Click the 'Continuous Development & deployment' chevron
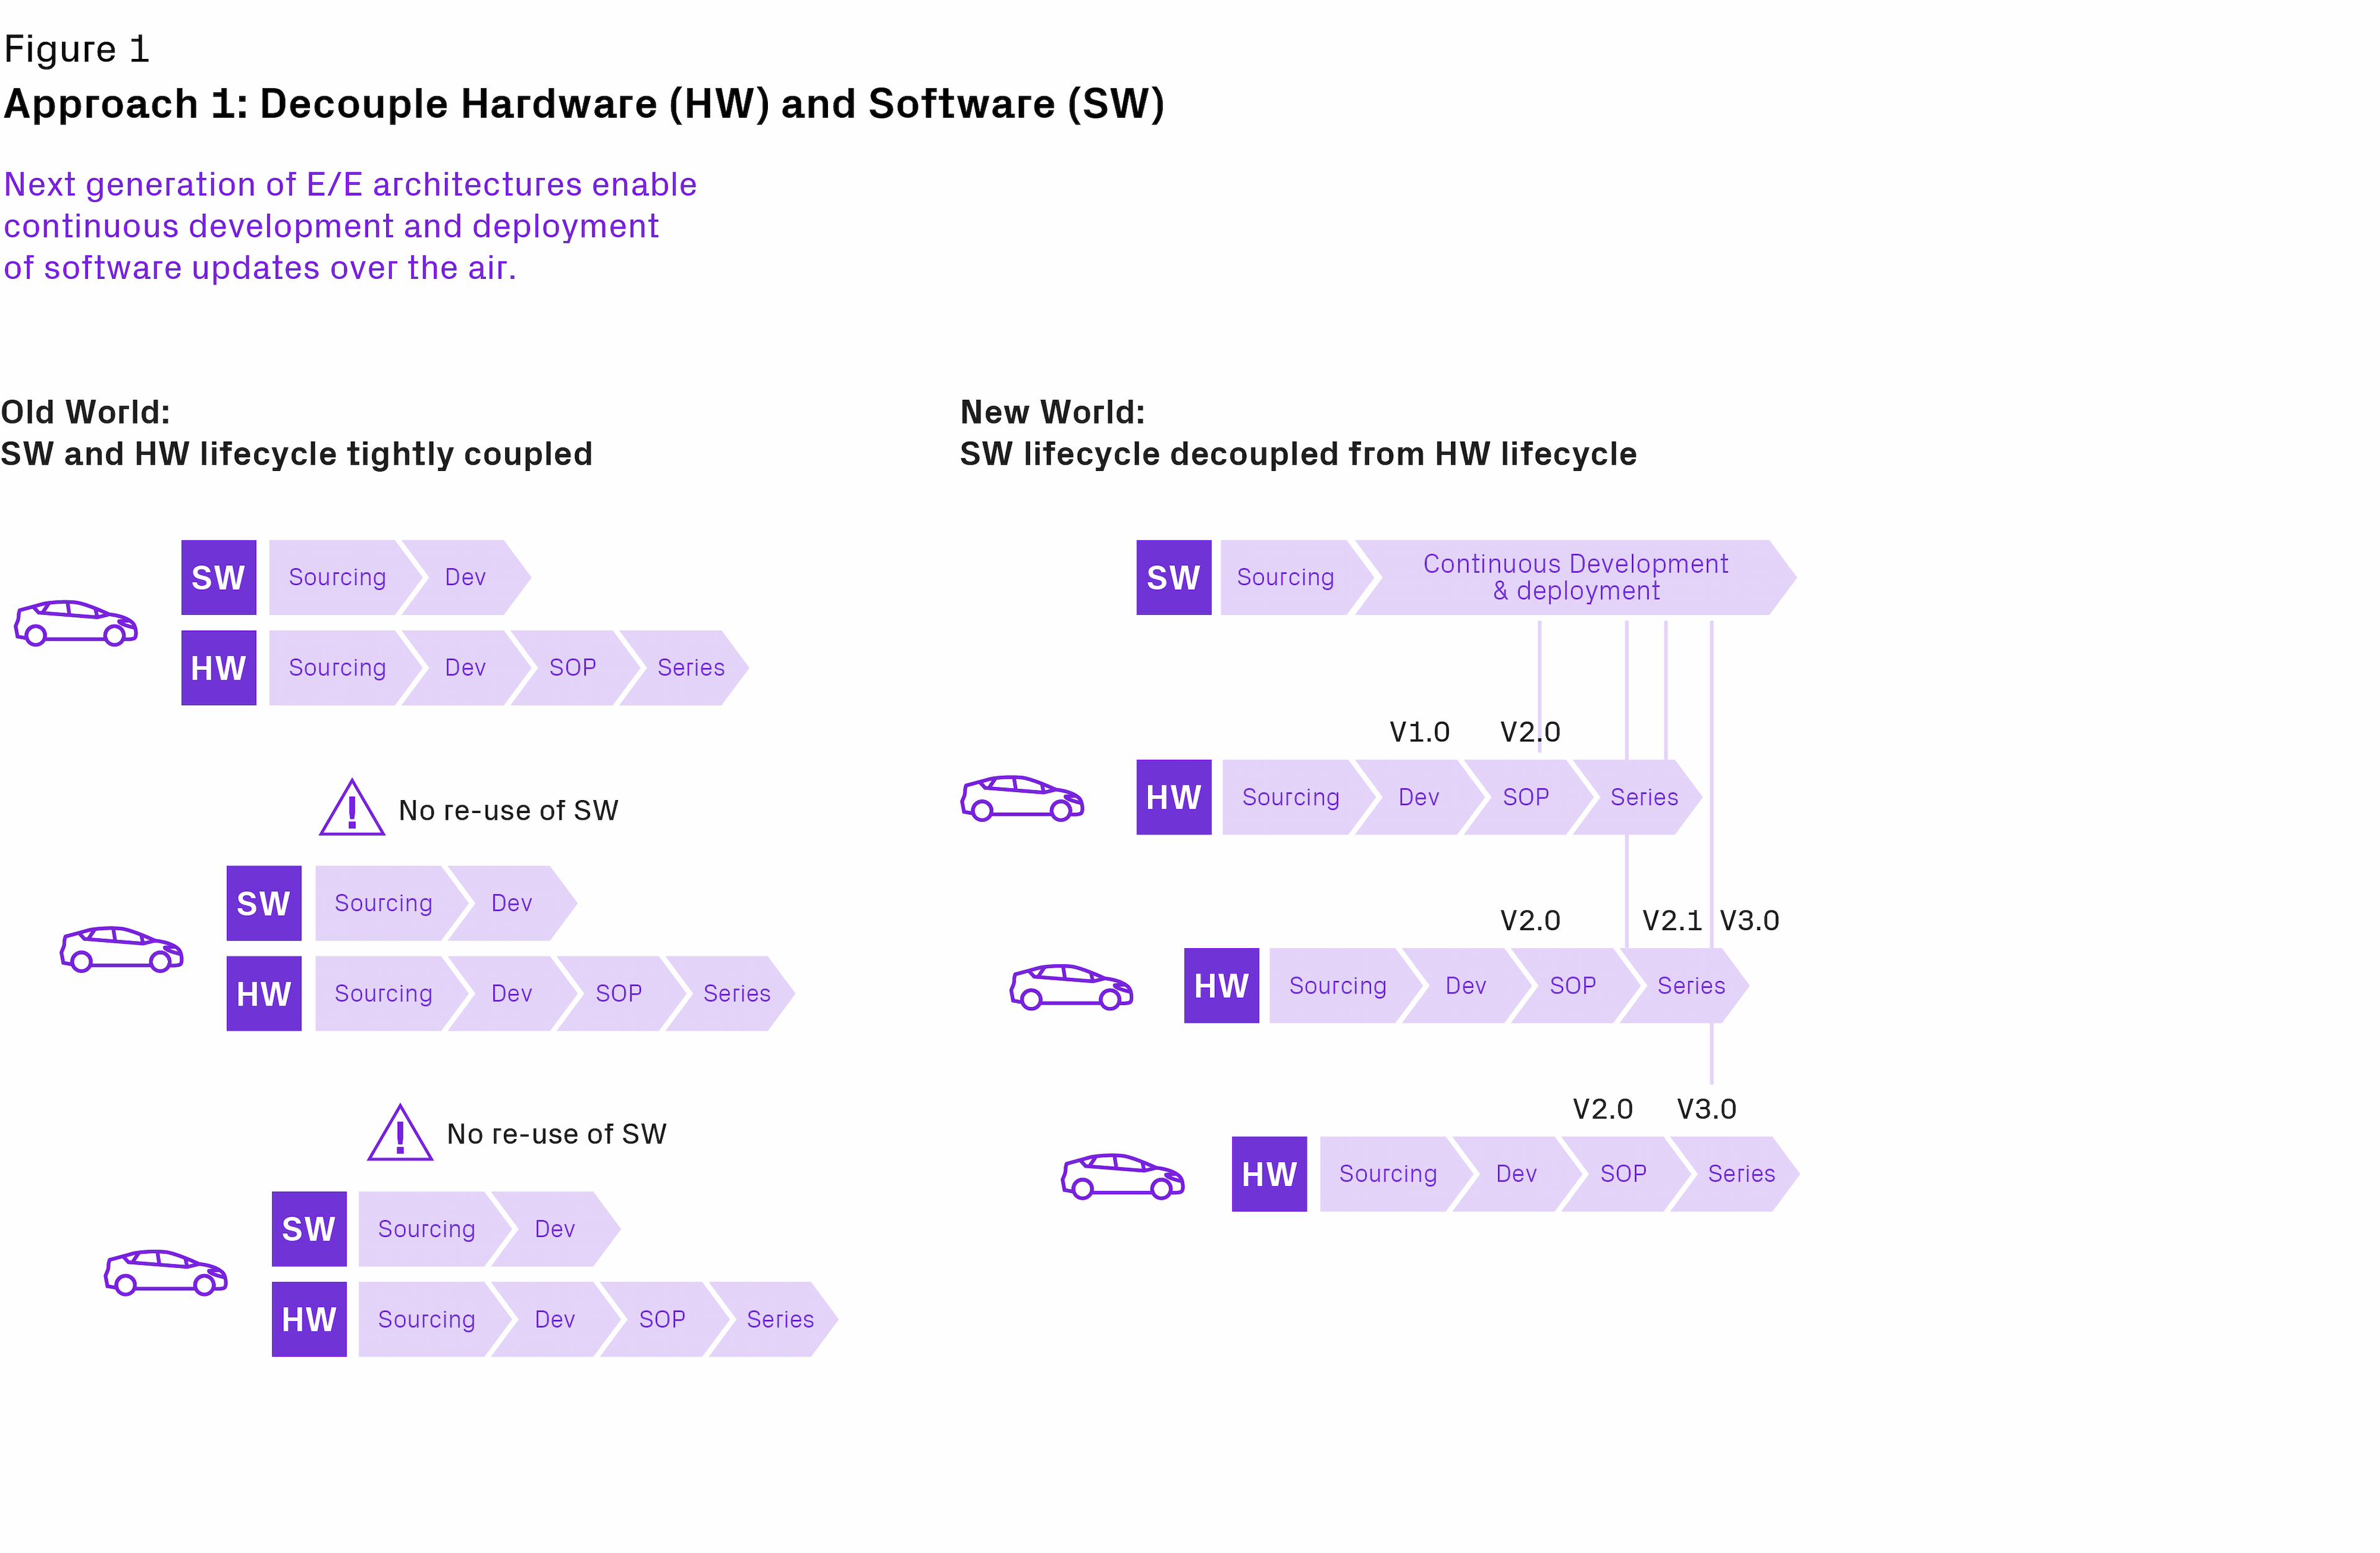2380x1553 pixels. point(1576,578)
